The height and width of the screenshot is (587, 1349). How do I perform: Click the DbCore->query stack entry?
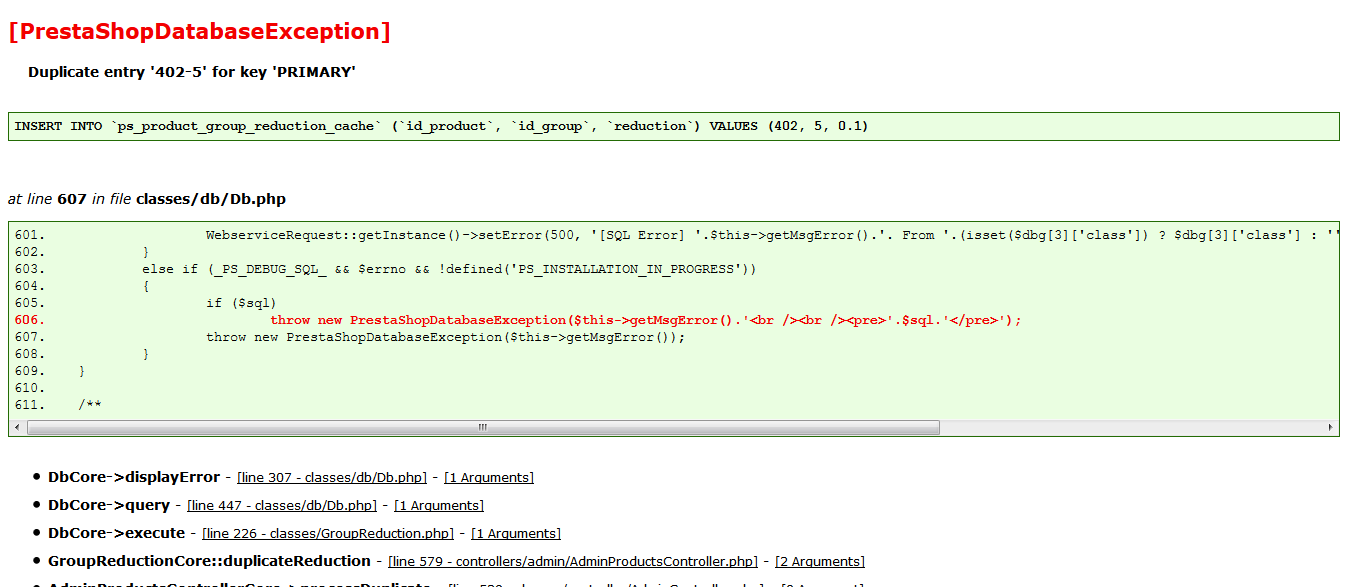pyautogui.click(x=109, y=505)
